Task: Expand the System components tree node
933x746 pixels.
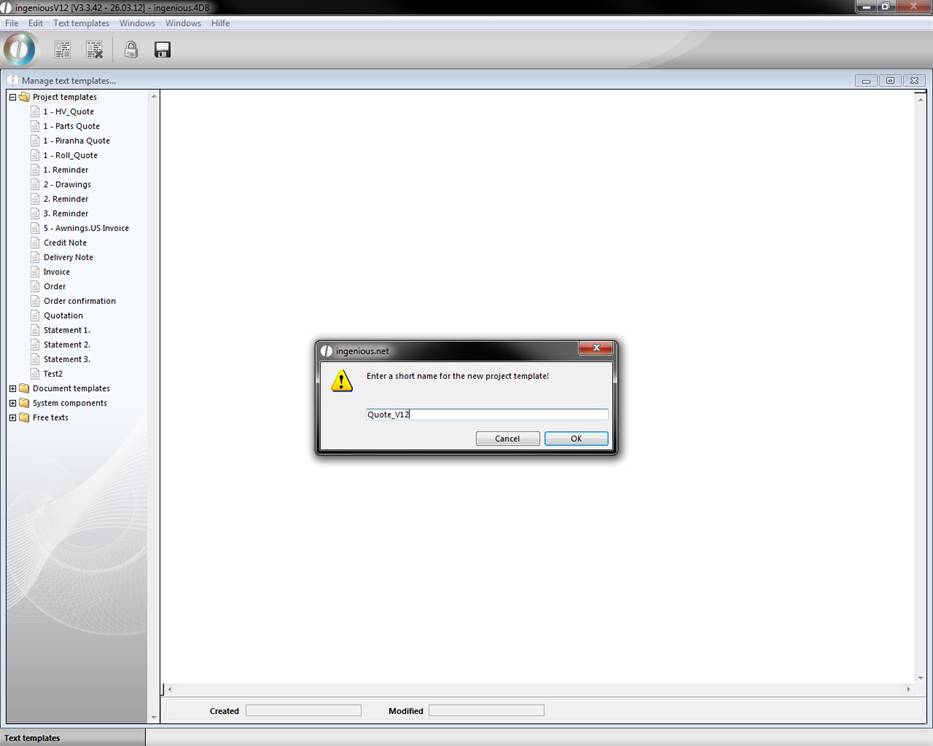Action: click(x=12, y=403)
